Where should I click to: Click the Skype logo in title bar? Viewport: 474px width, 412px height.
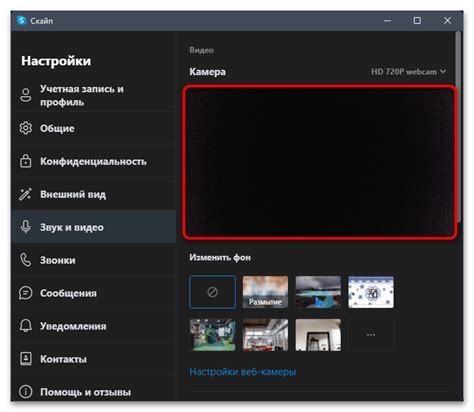(x=22, y=21)
